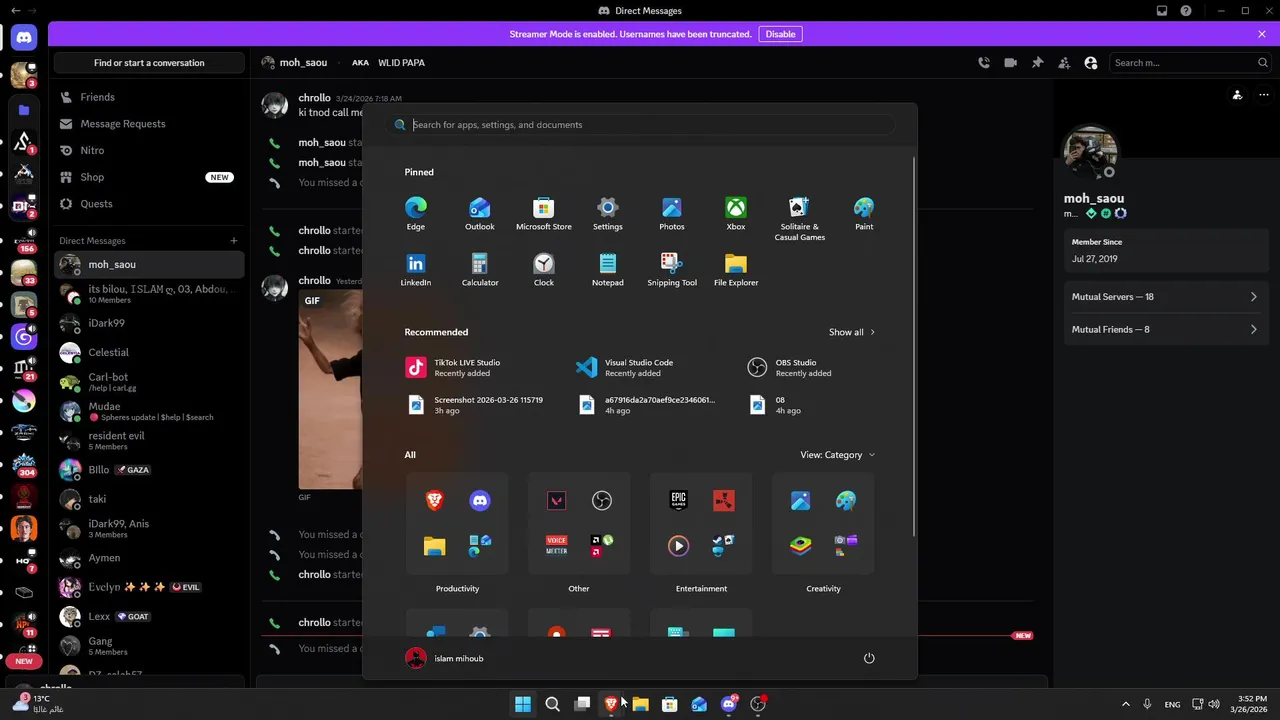The image size is (1280, 720).
Task: Open the Xbox app
Action: tap(735, 214)
